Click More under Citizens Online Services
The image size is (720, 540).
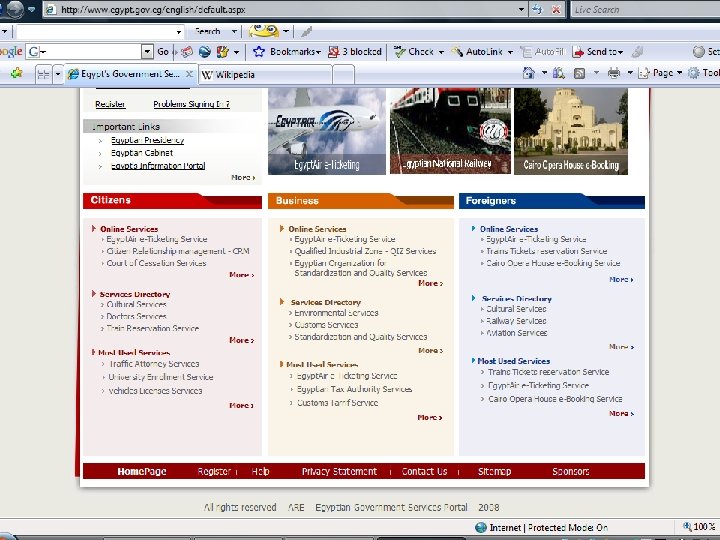pos(242,275)
